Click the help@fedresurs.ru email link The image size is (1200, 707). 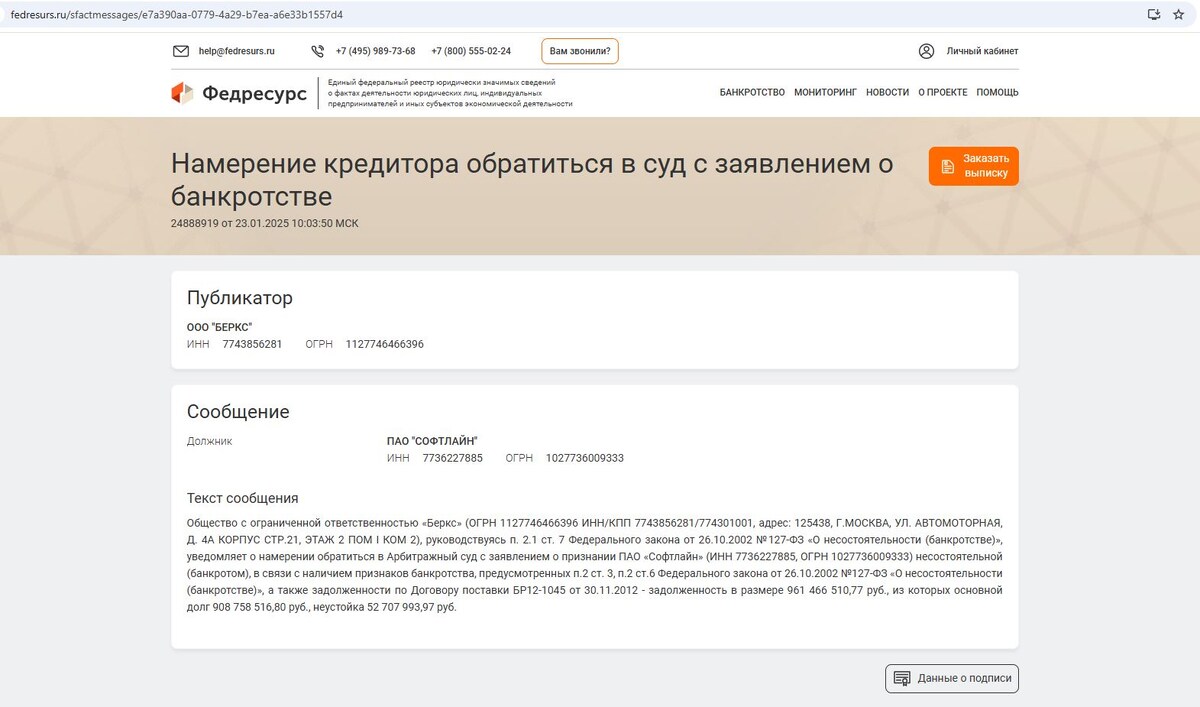click(236, 51)
